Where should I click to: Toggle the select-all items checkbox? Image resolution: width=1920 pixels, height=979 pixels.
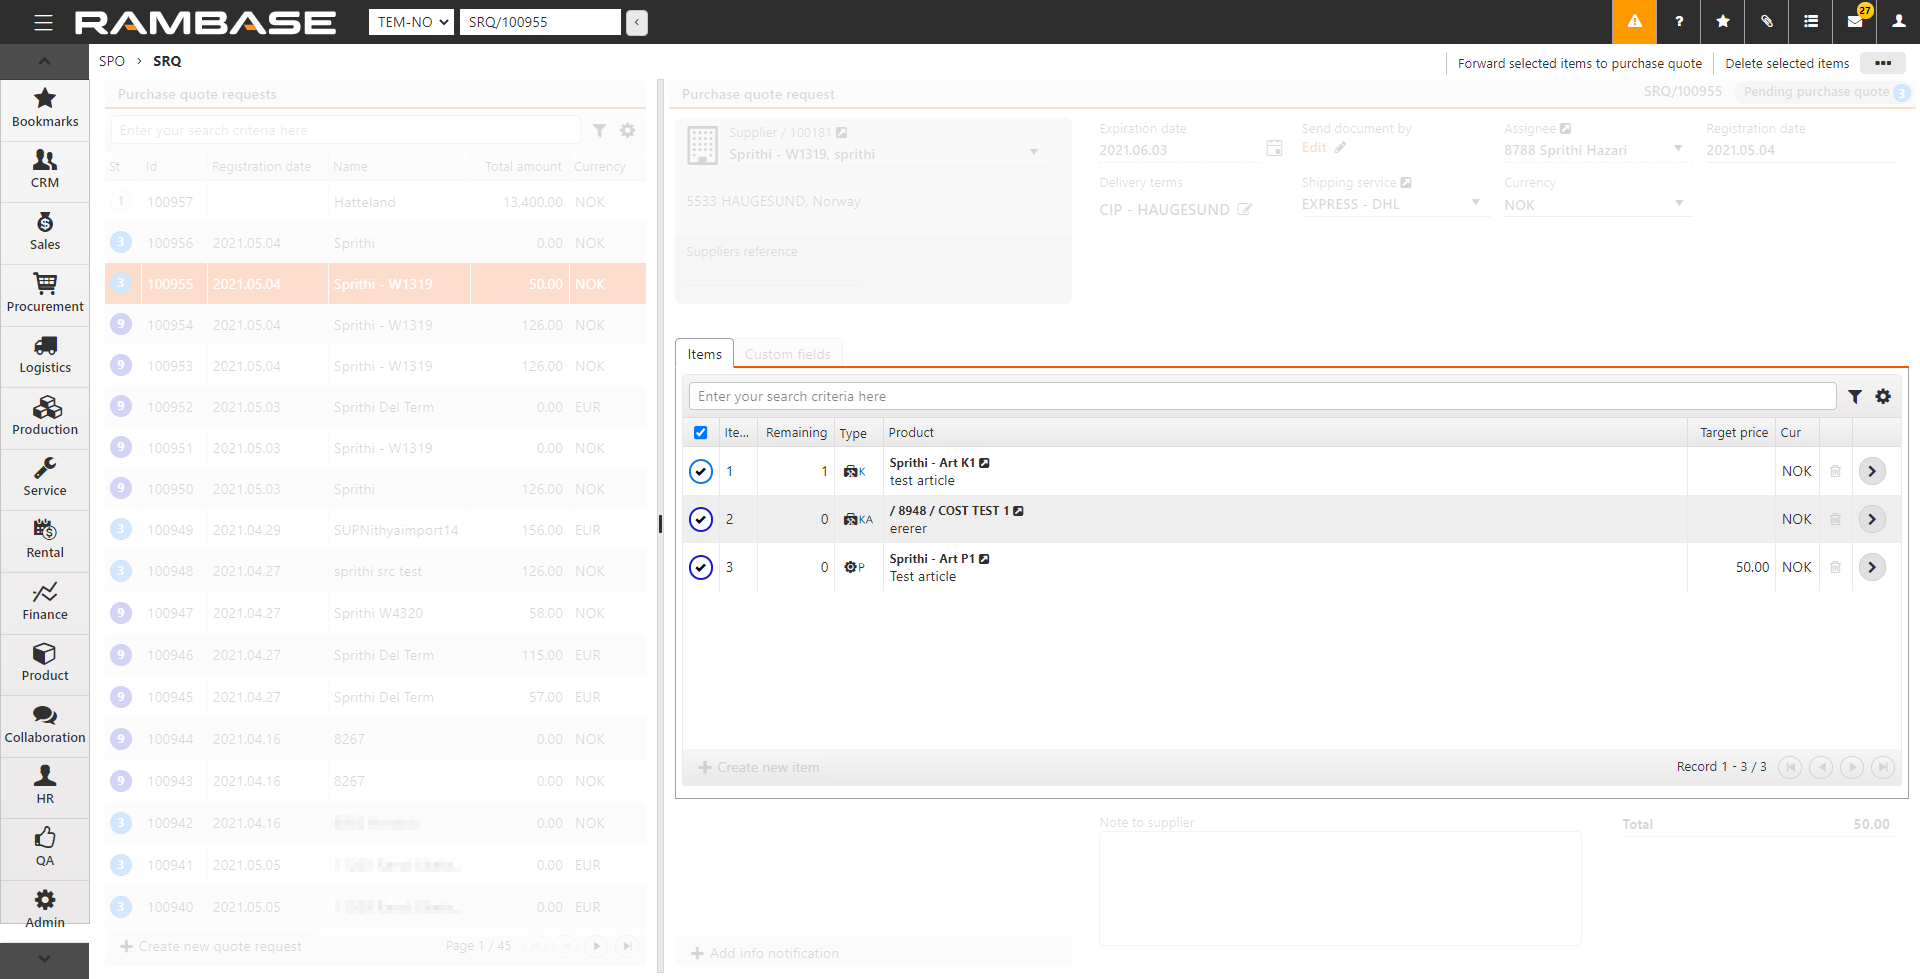click(700, 433)
